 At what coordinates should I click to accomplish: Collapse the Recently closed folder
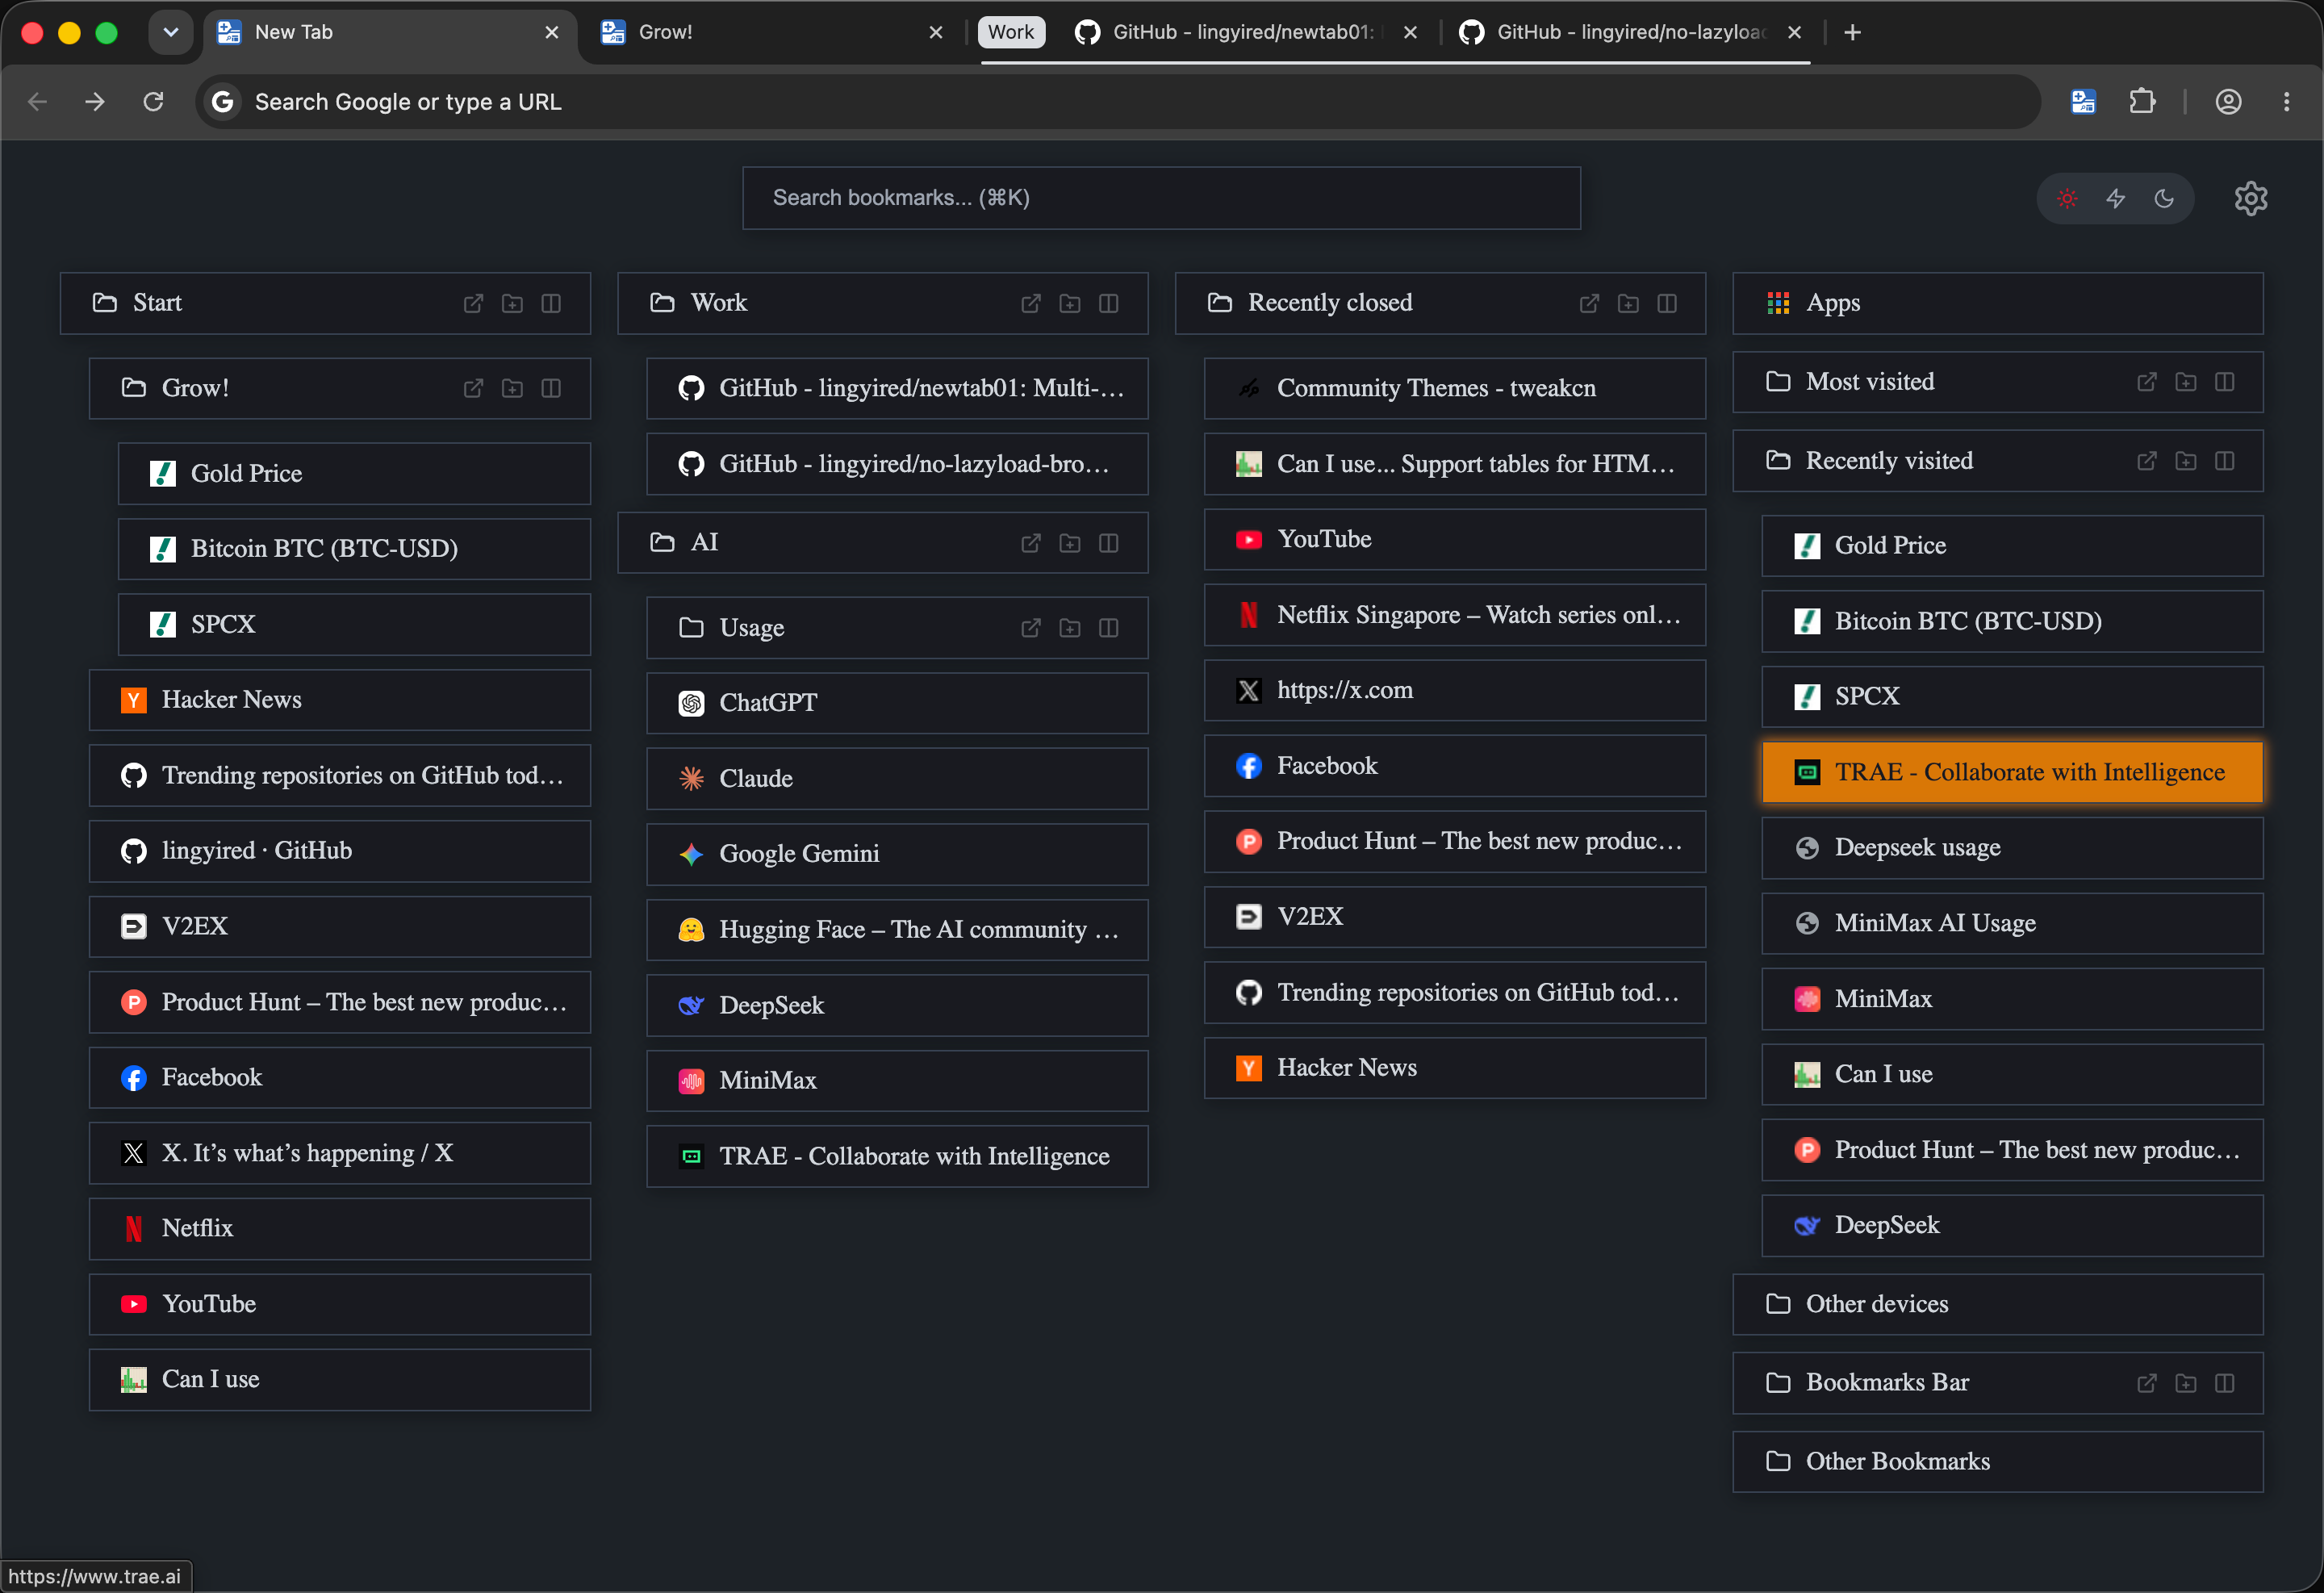(1440, 303)
